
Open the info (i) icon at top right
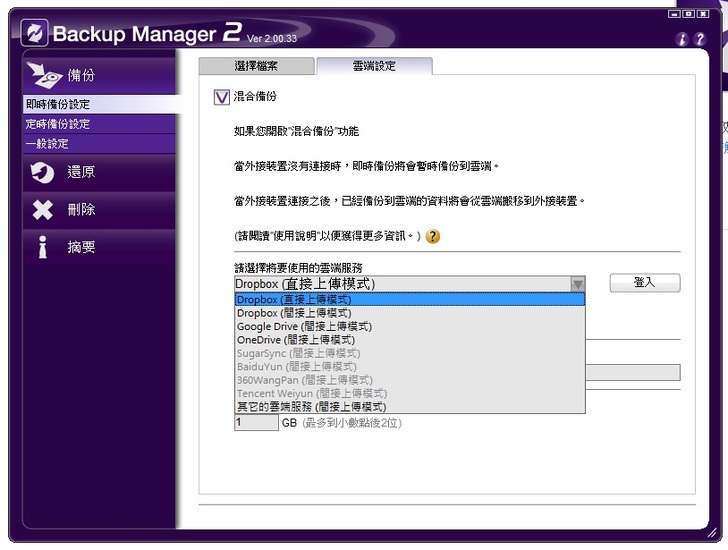coord(682,39)
